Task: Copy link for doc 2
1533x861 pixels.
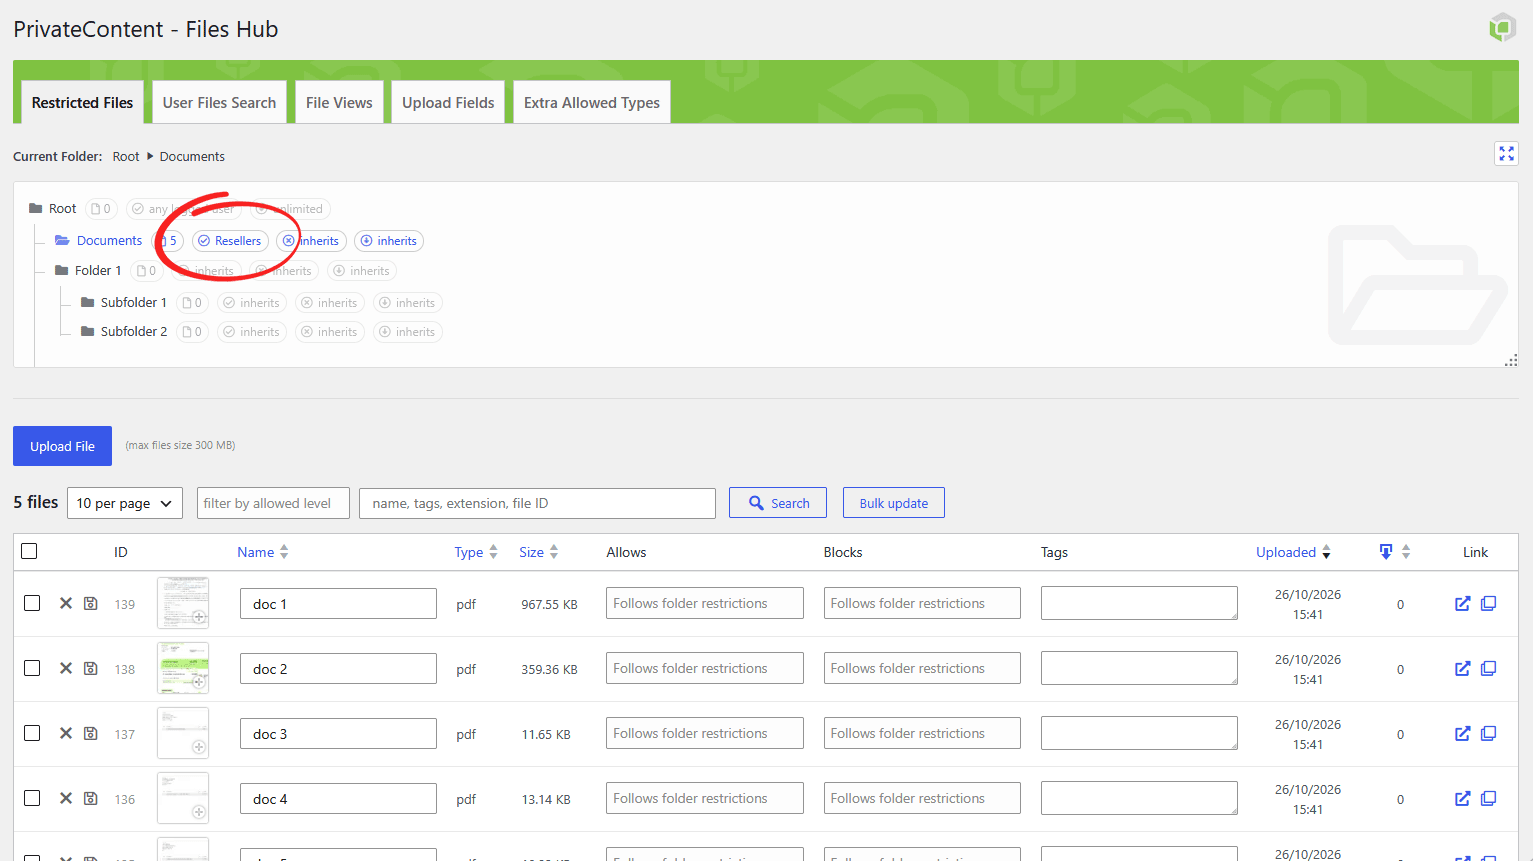Action: click(x=1488, y=668)
